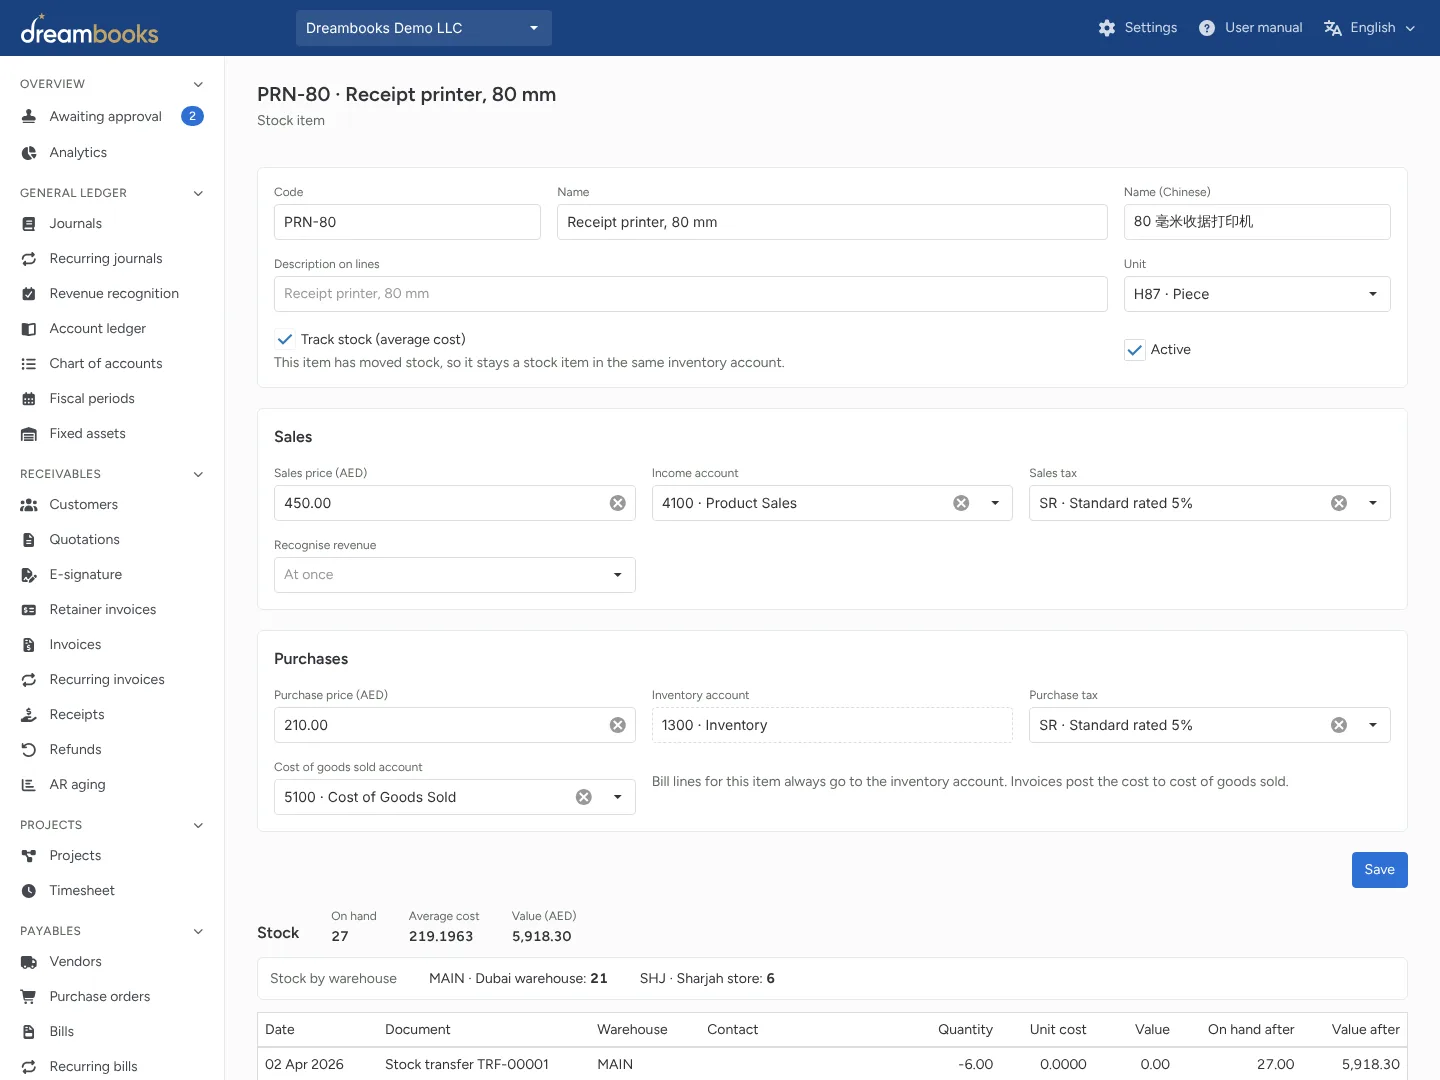Clear the Sales price value

(618, 503)
